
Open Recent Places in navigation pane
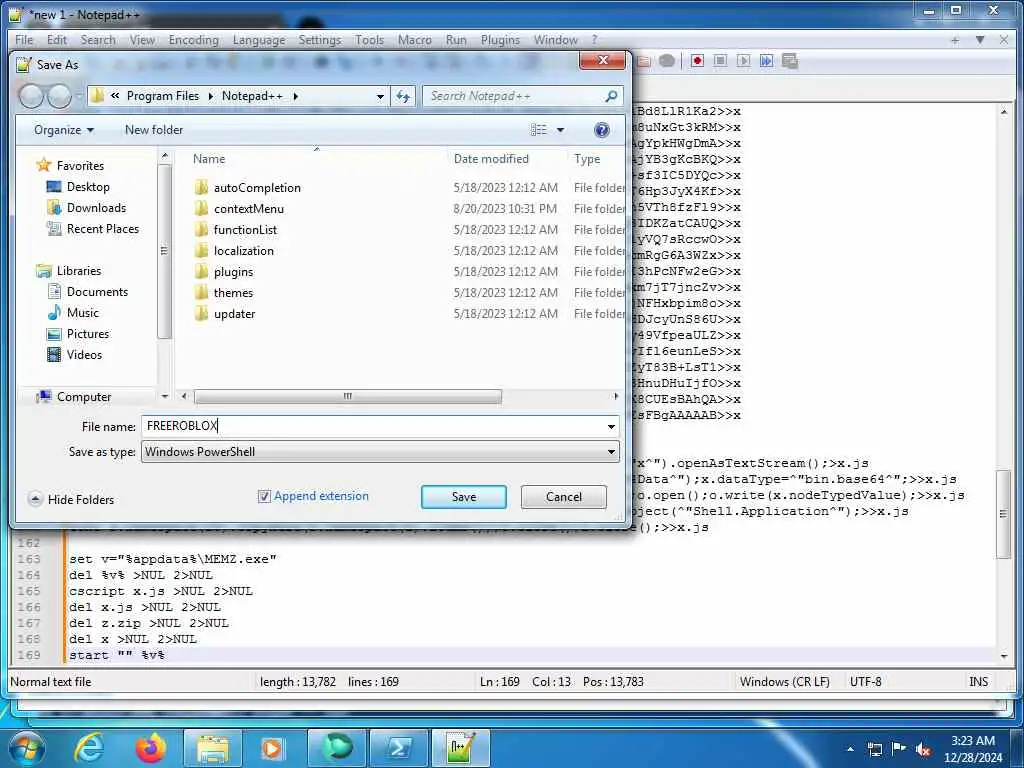point(103,229)
